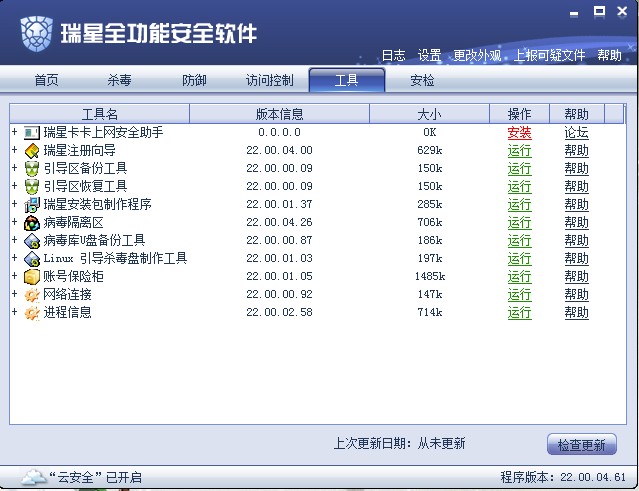The height and width of the screenshot is (491, 639).
Task: Click the 病毒库U盘备份工具 row icon
Action: point(32,241)
